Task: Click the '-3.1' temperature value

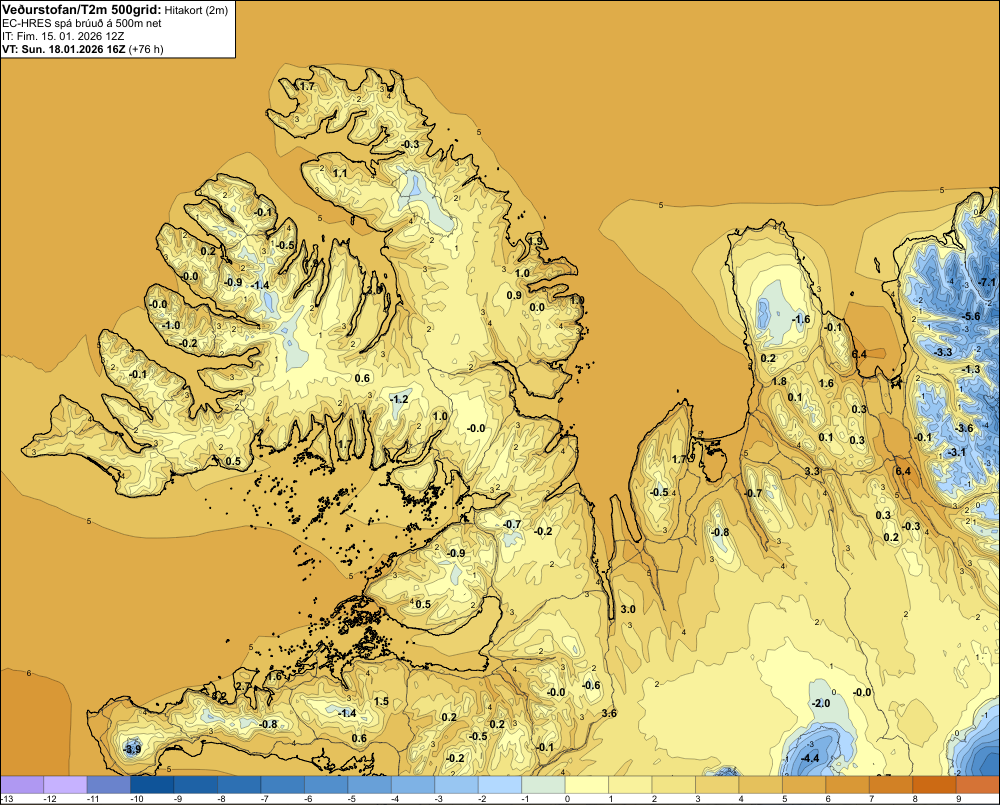Action: (x=957, y=452)
